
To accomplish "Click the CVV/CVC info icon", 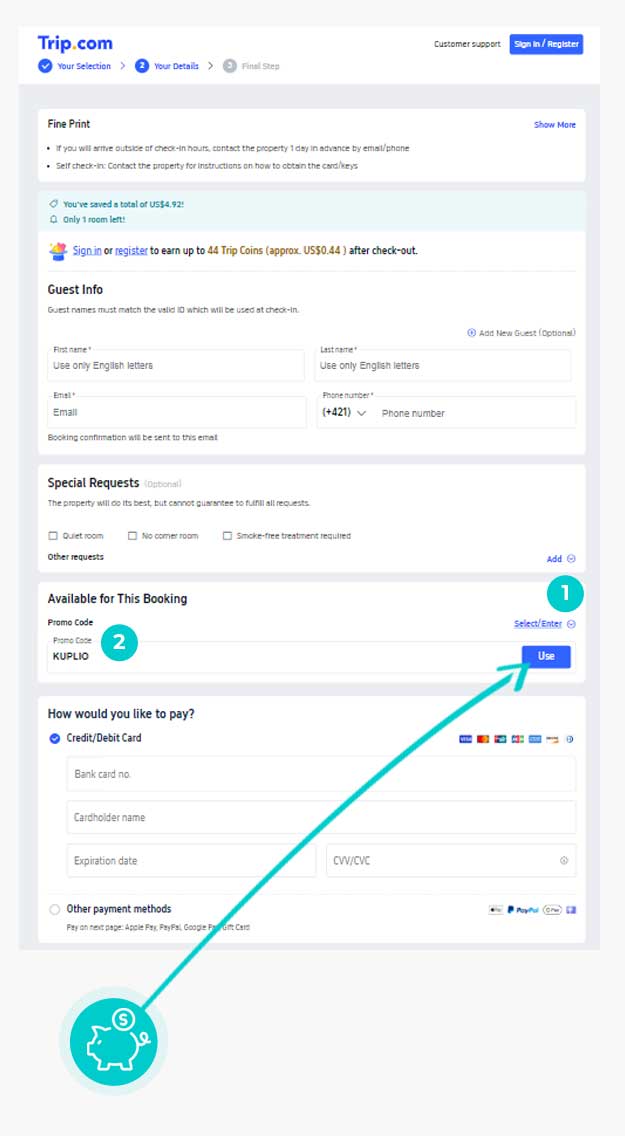I will (563, 860).
